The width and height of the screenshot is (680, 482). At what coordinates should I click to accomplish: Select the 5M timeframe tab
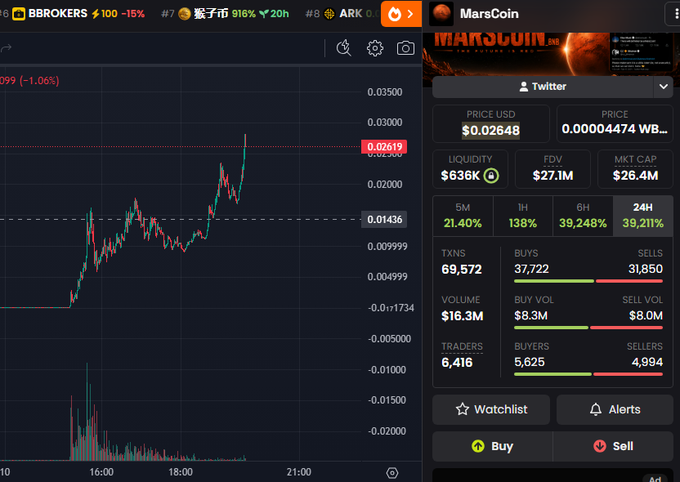(463, 216)
